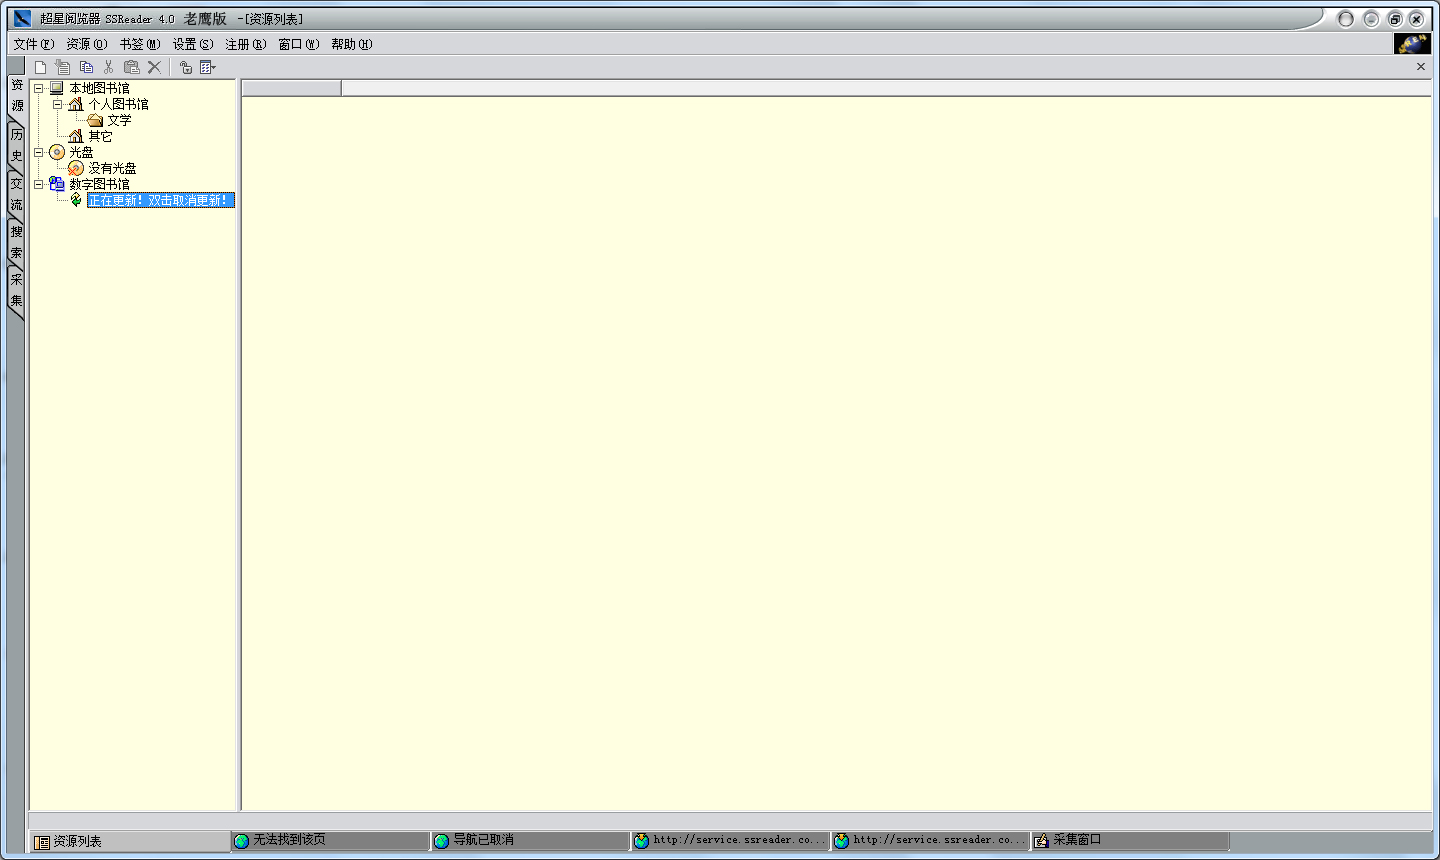Click the Delete (X) toolbar icon
The height and width of the screenshot is (860, 1440).
coord(154,66)
